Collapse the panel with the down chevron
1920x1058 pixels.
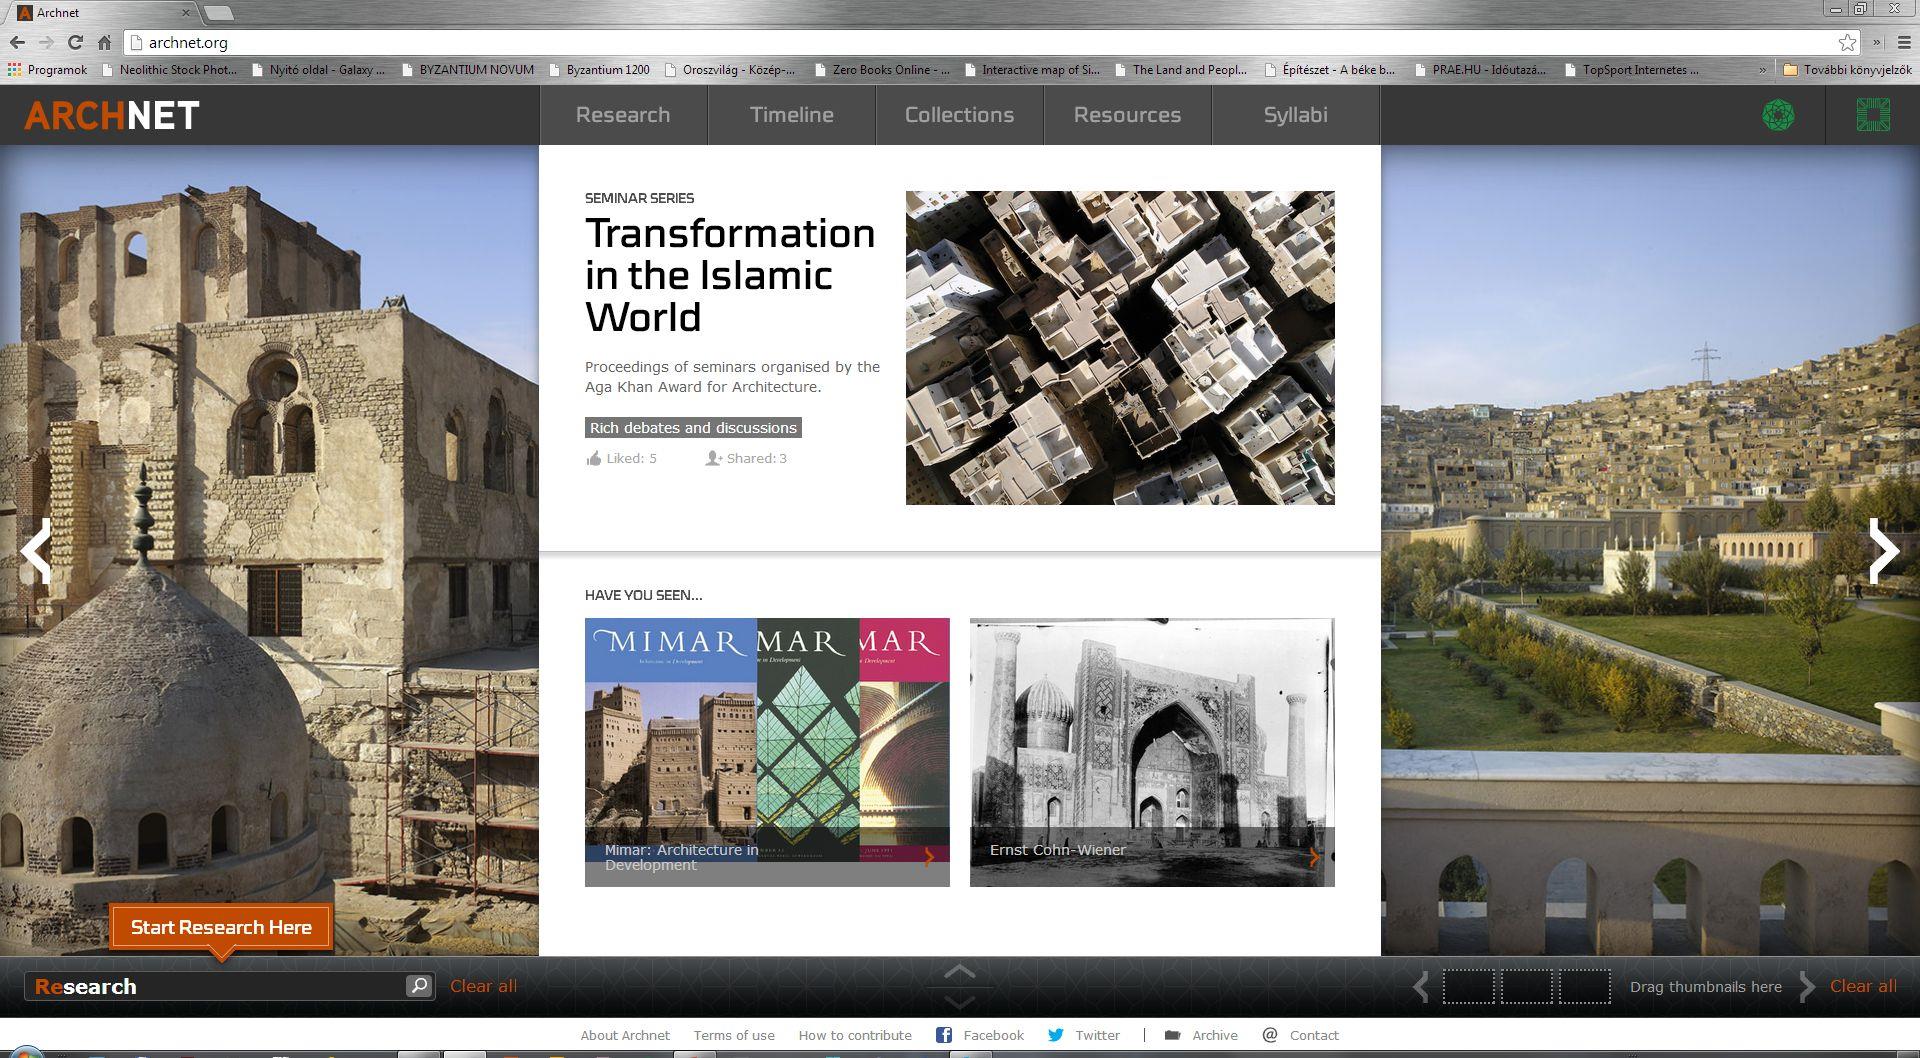[x=959, y=1002]
